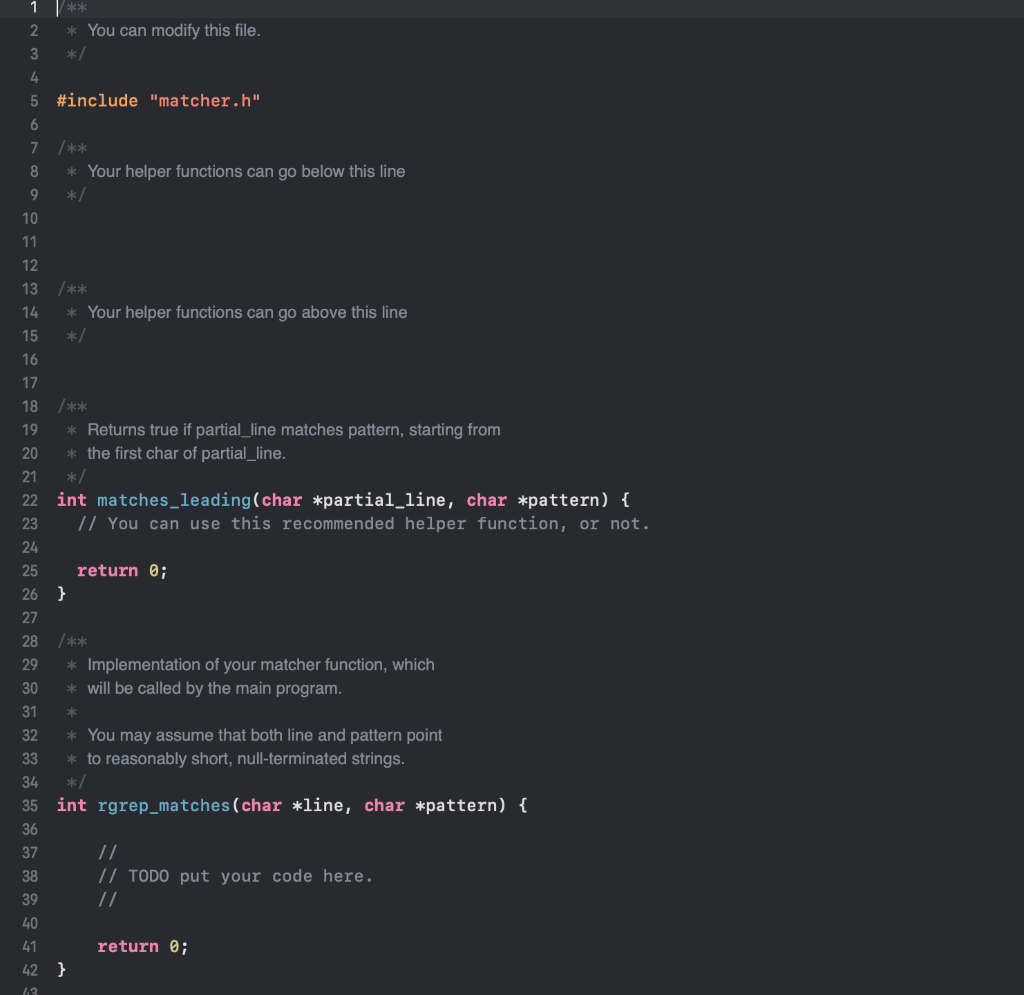Click line number 42 in the gutter
Viewport: 1024px width, 995px height.
tap(30, 969)
